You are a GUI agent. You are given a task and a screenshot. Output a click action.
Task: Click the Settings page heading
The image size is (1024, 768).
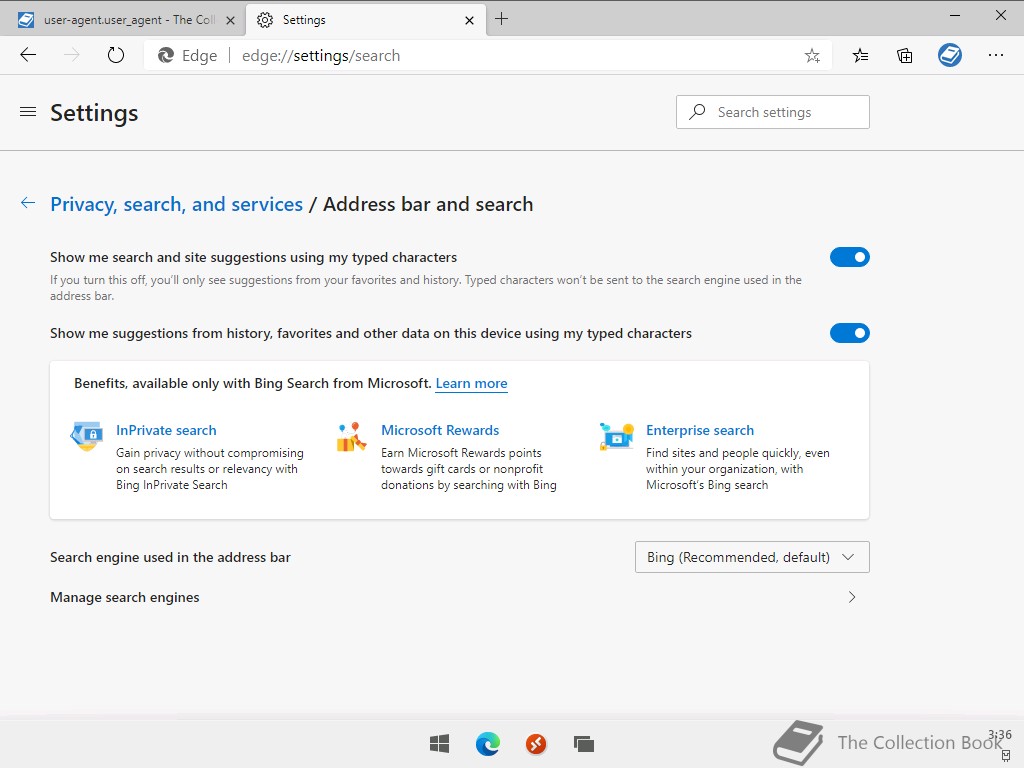click(94, 113)
